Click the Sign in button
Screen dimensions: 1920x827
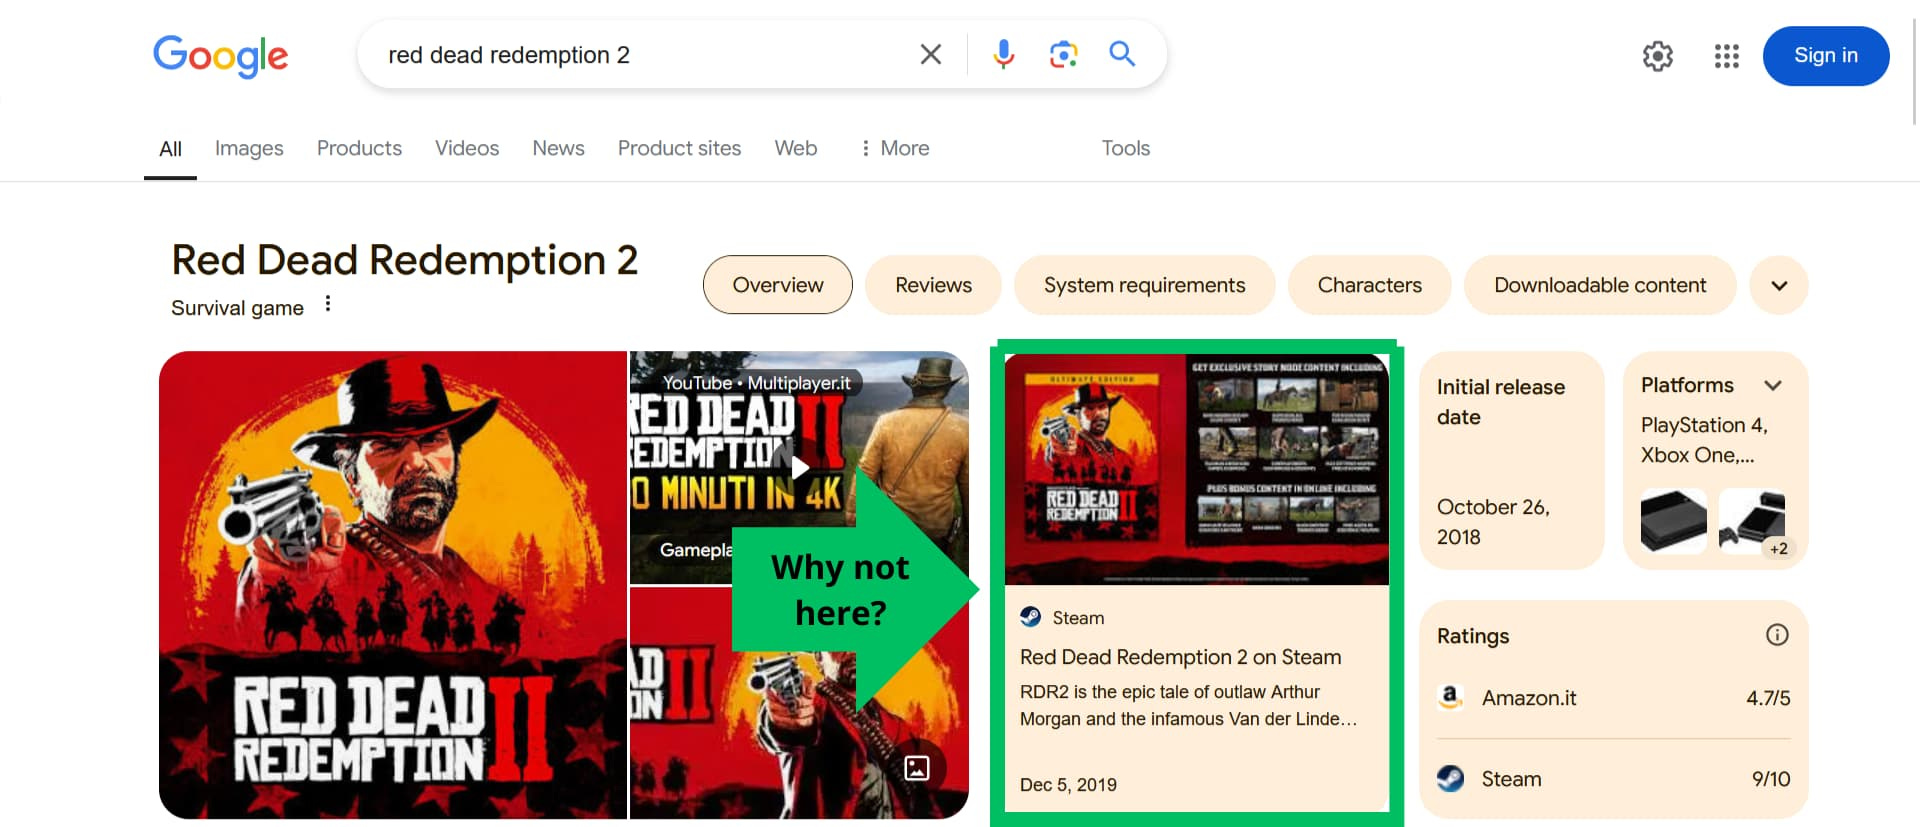(1826, 56)
